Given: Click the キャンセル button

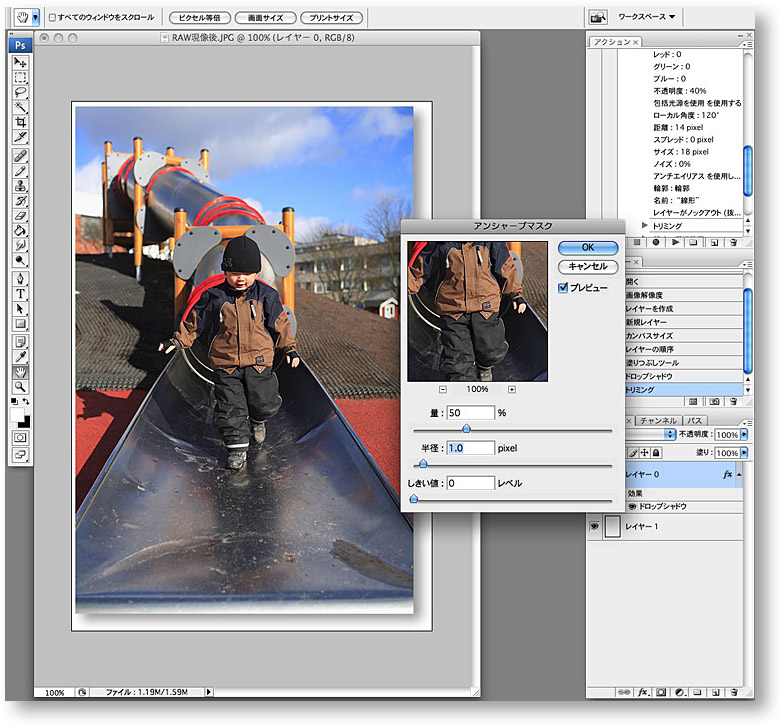Looking at the screenshot, I should tap(587, 266).
